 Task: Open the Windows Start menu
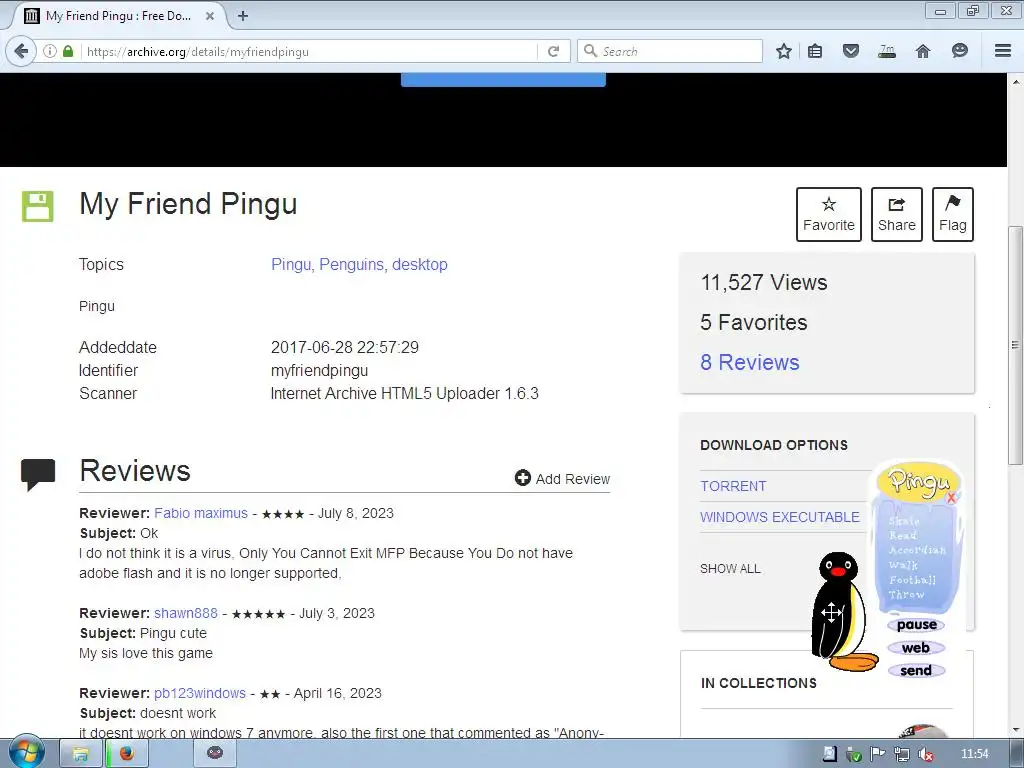pos(26,752)
